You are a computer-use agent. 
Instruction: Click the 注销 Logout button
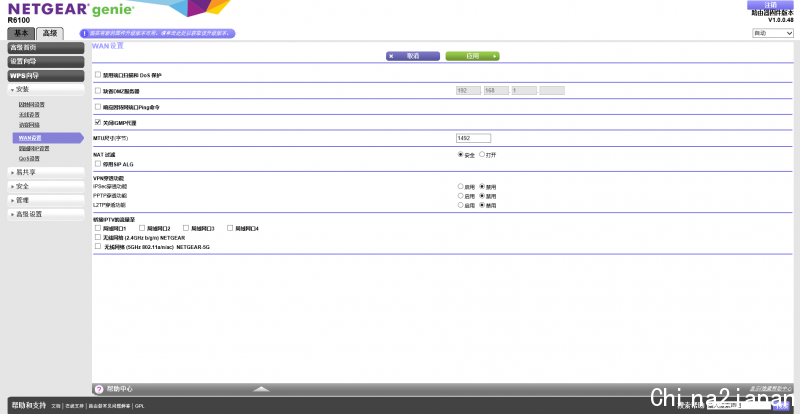(770, 5)
